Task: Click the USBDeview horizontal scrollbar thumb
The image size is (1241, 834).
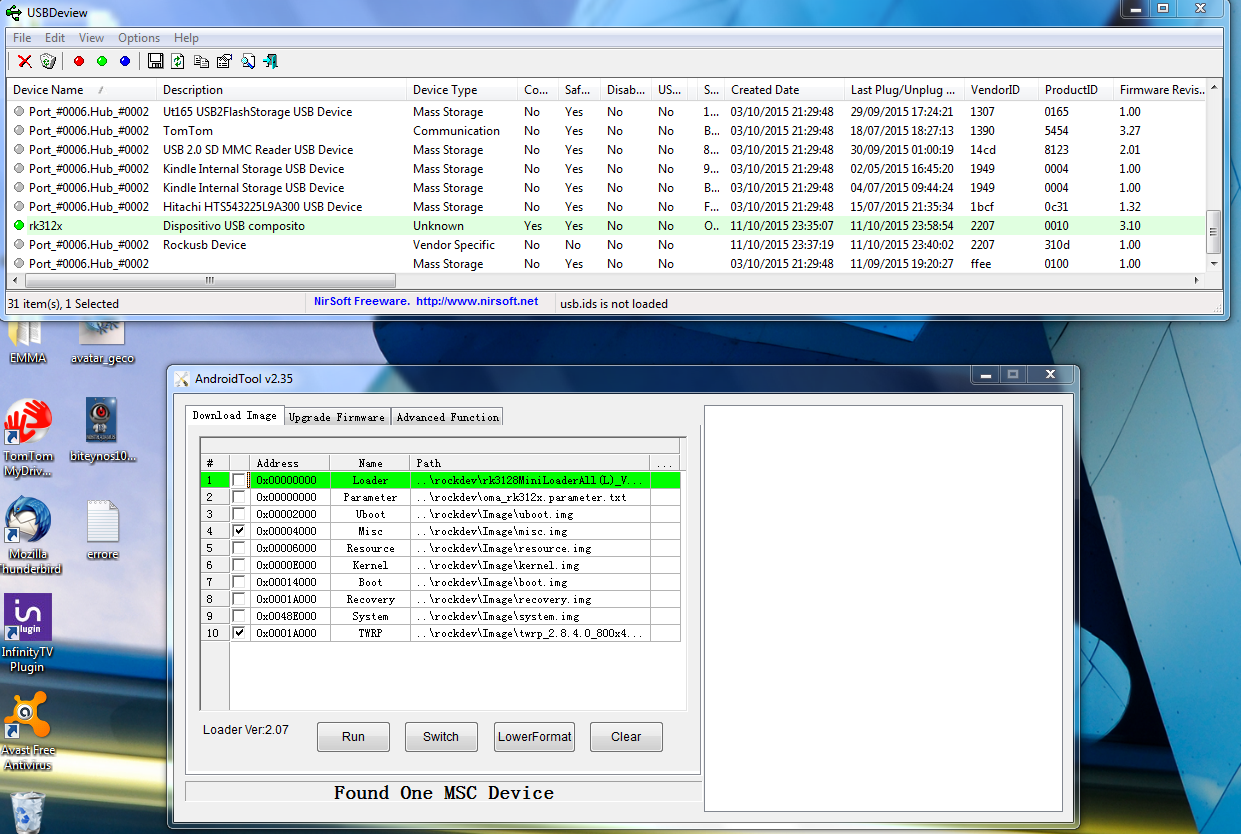Action: pyautogui.click(x=209, y=280)
